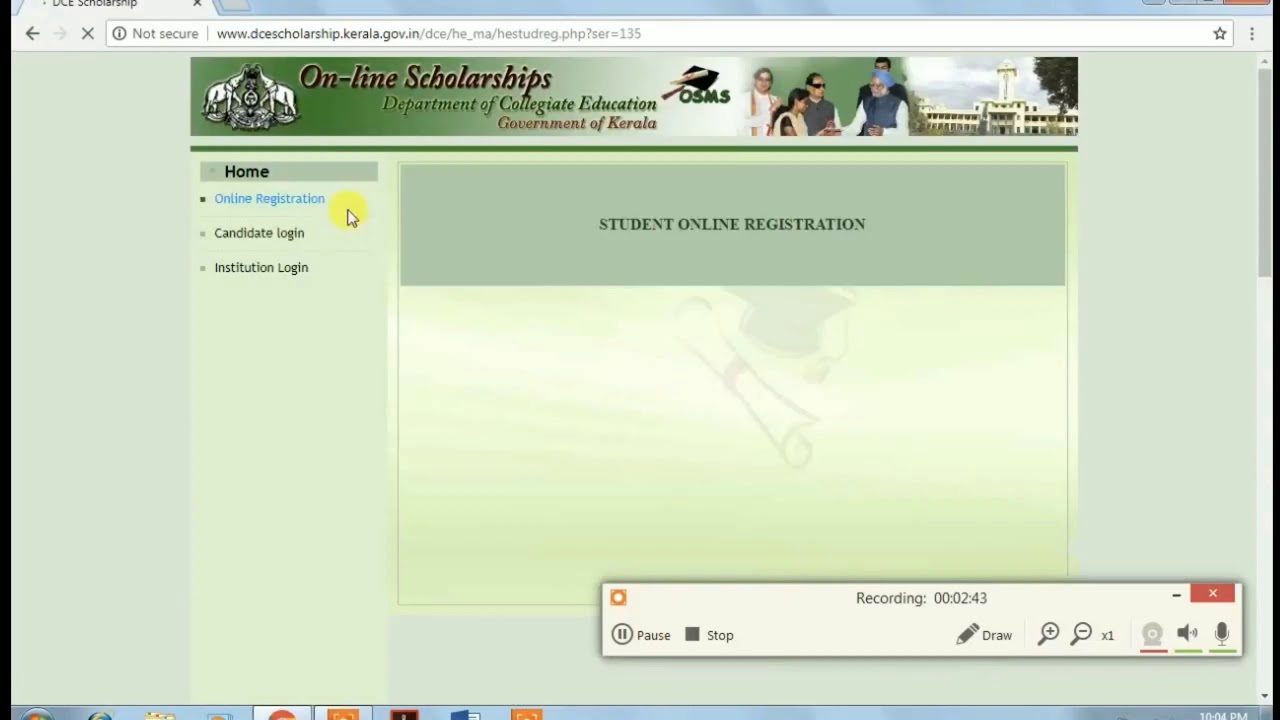Click the browser forward arrow

coord(59,34)
